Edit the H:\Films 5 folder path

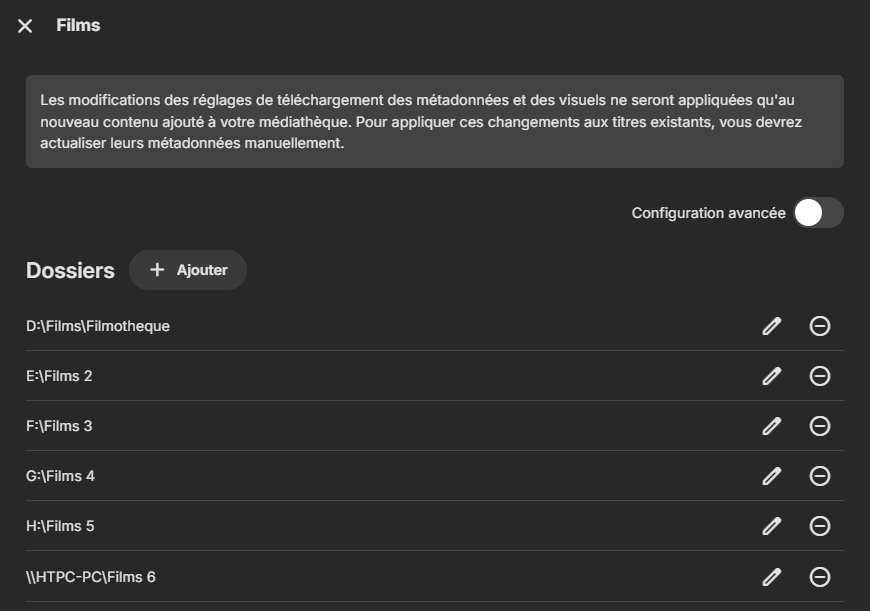point(771,526)
